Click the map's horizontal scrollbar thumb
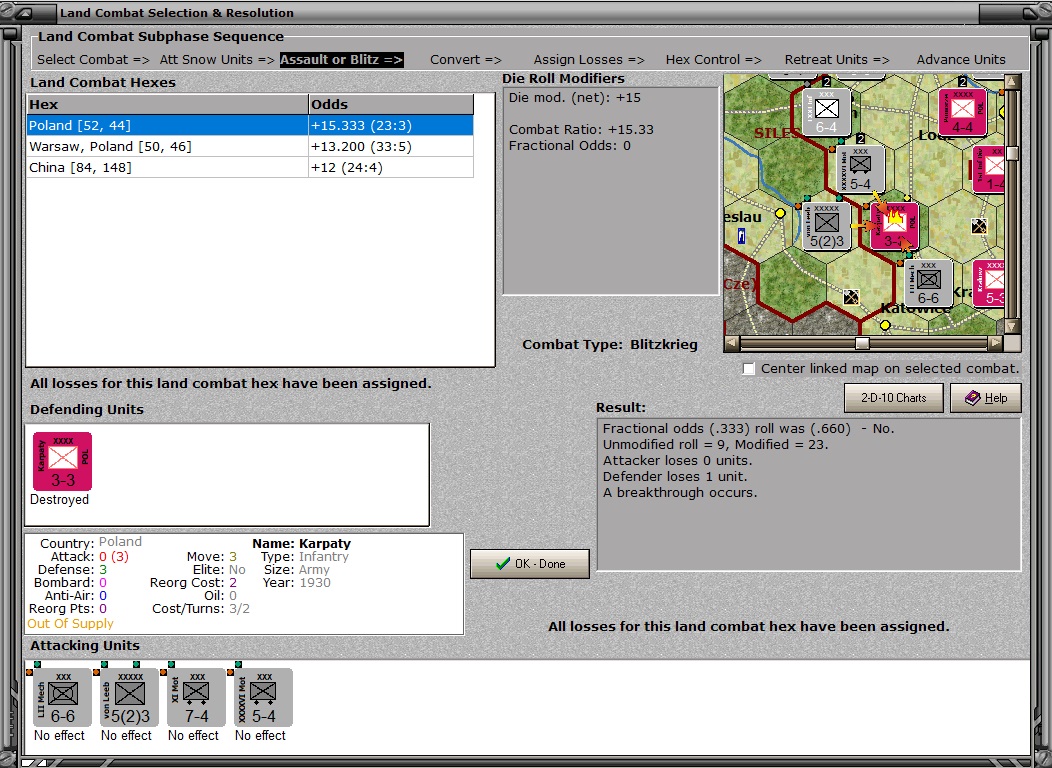Image resolution: width=1052 pixels, height=768 pixels. 862,343
